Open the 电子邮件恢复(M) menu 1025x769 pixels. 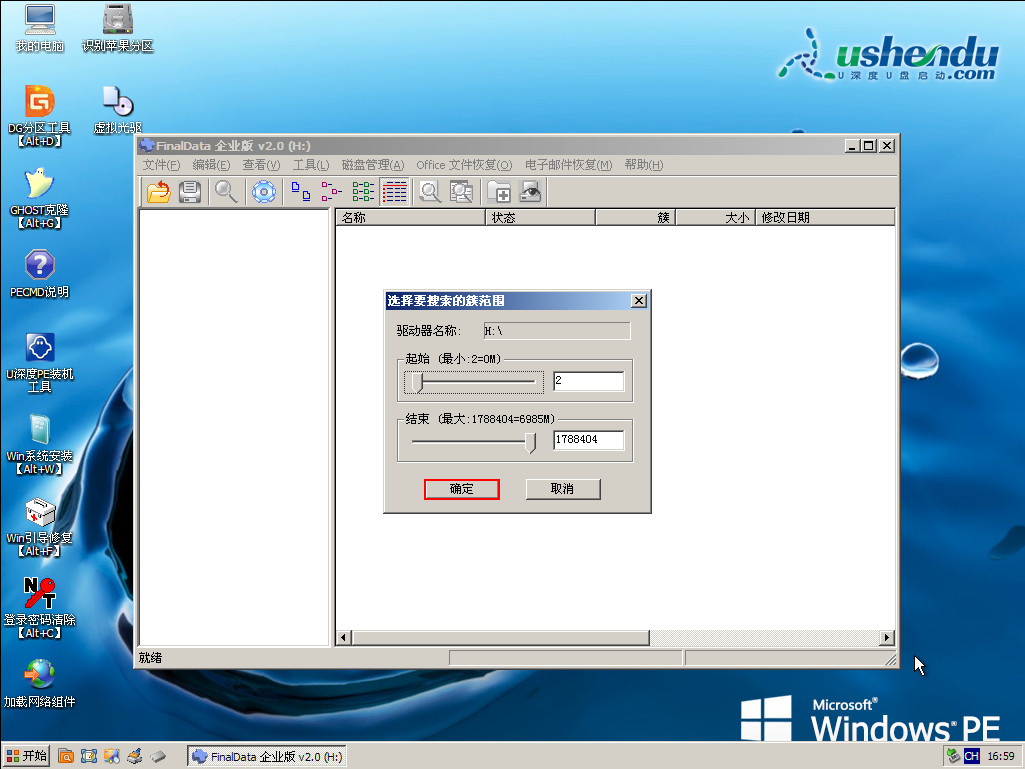569,165
